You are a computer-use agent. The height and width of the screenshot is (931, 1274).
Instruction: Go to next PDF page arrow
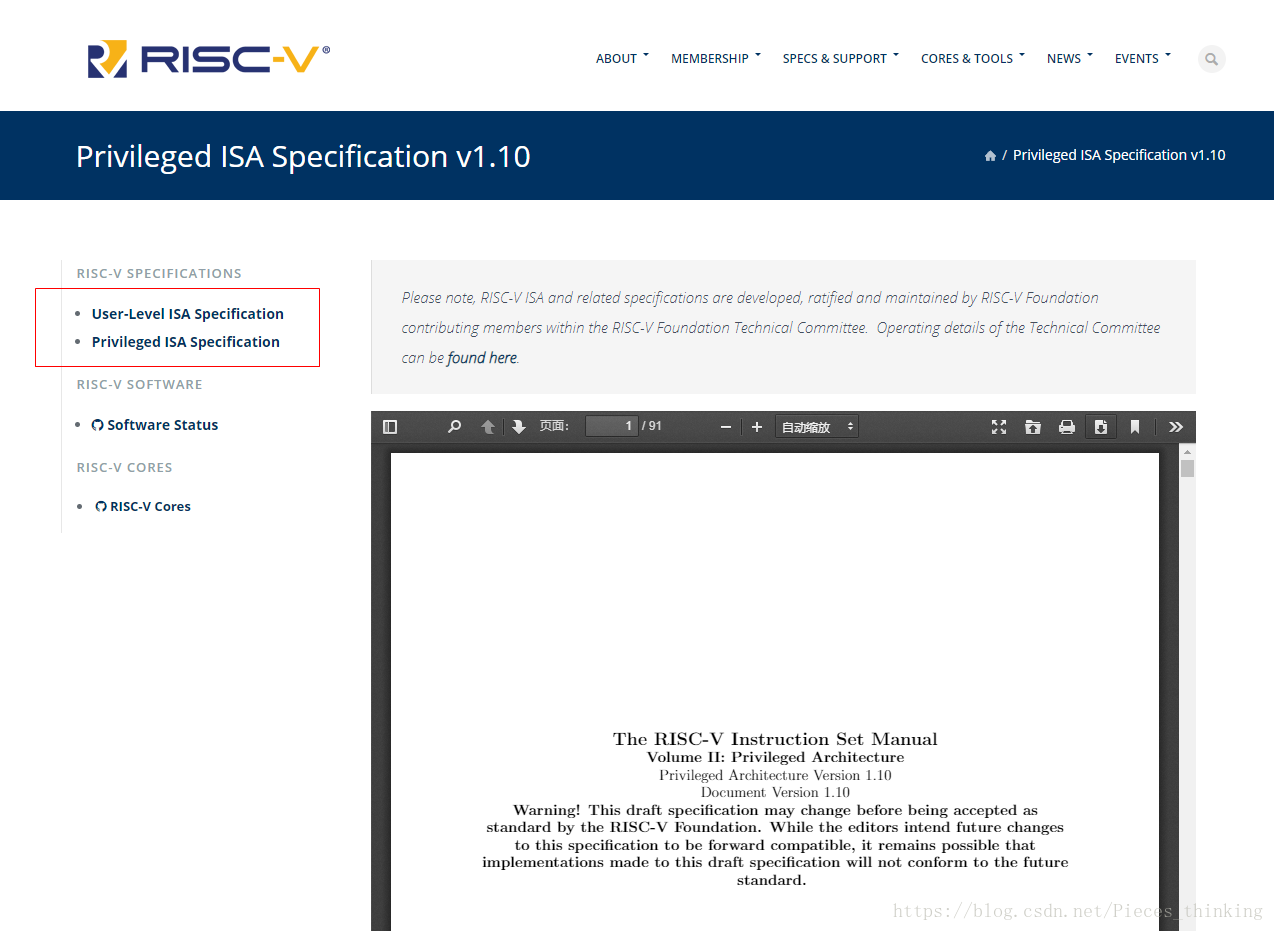tap(518, 427)
